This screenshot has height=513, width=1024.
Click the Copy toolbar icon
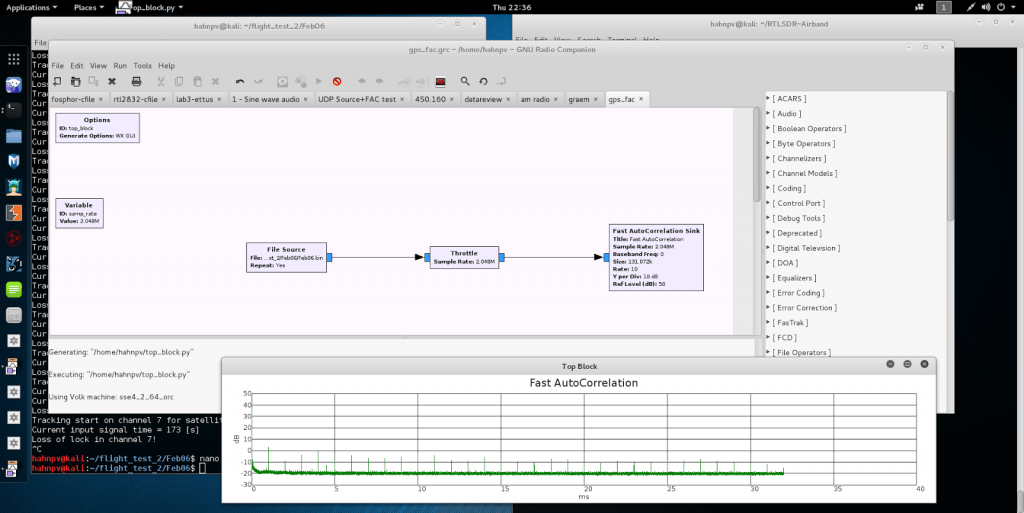click(x=179, y=82)
